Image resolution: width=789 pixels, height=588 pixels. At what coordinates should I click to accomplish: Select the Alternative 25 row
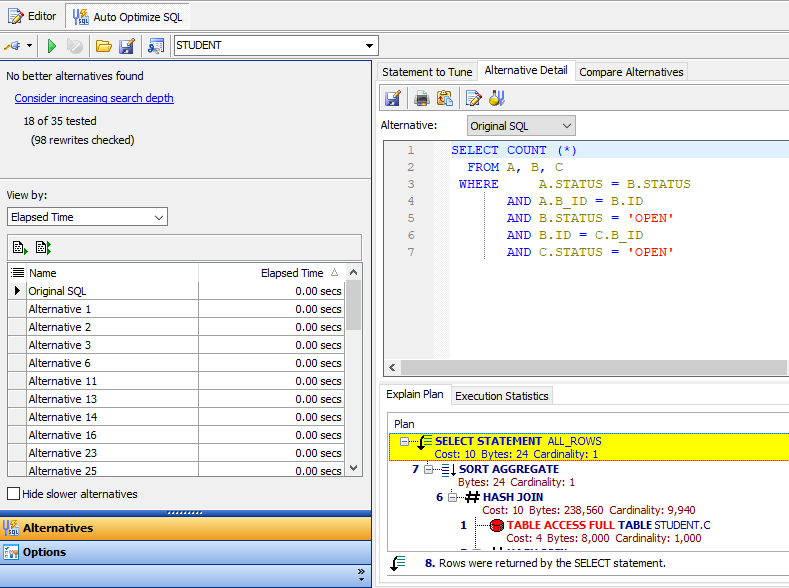(x=176, y=470)
